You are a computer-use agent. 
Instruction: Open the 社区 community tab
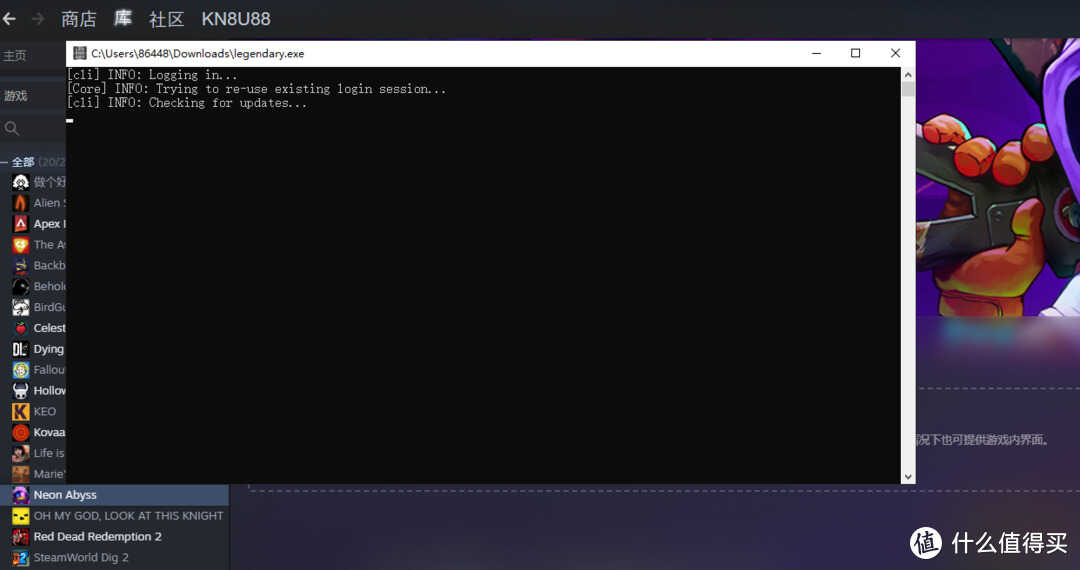167,19
